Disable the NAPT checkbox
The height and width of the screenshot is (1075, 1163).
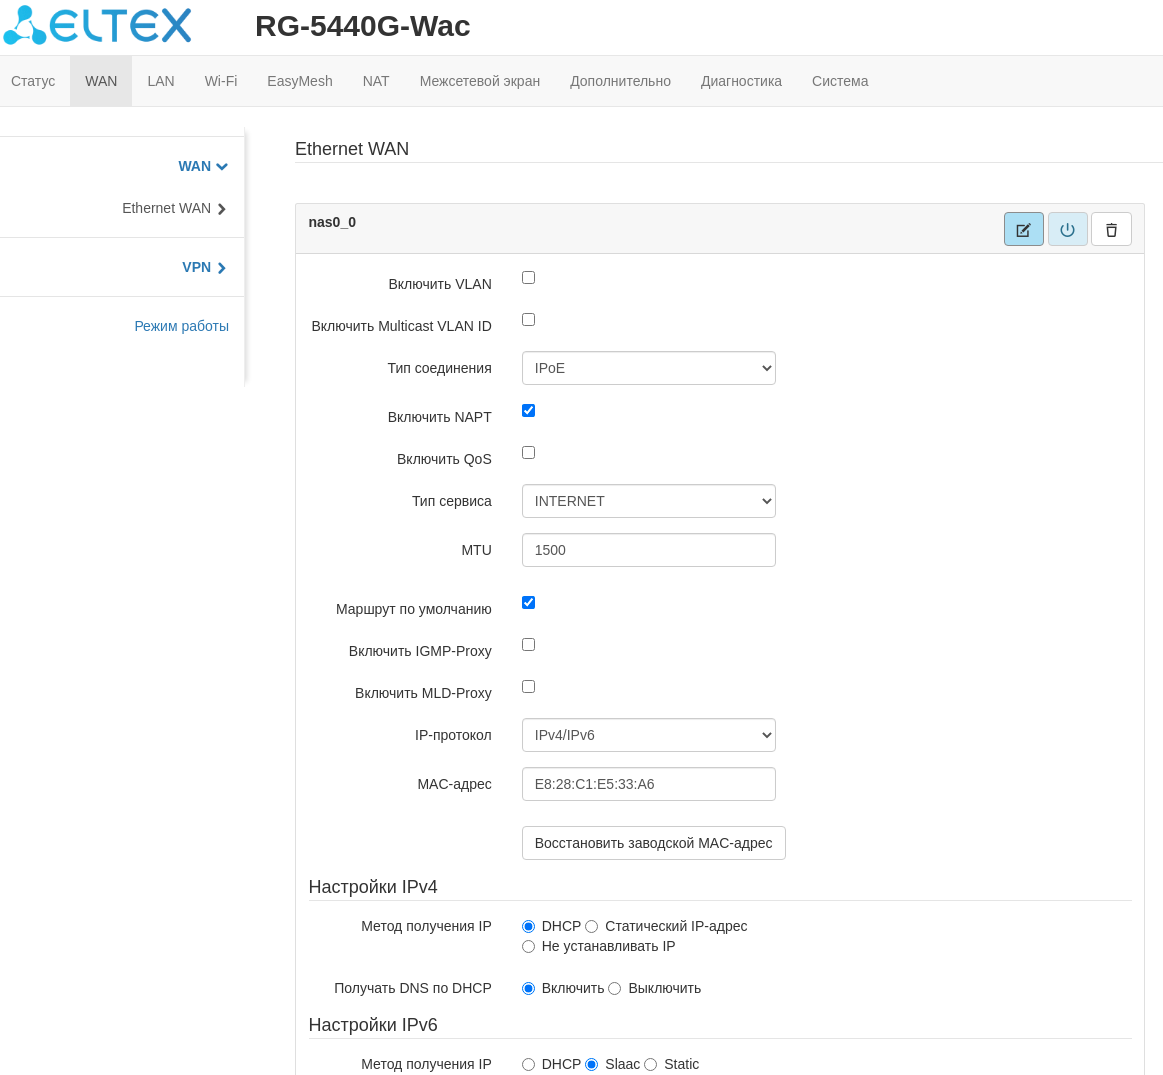[x=528, y=411]
